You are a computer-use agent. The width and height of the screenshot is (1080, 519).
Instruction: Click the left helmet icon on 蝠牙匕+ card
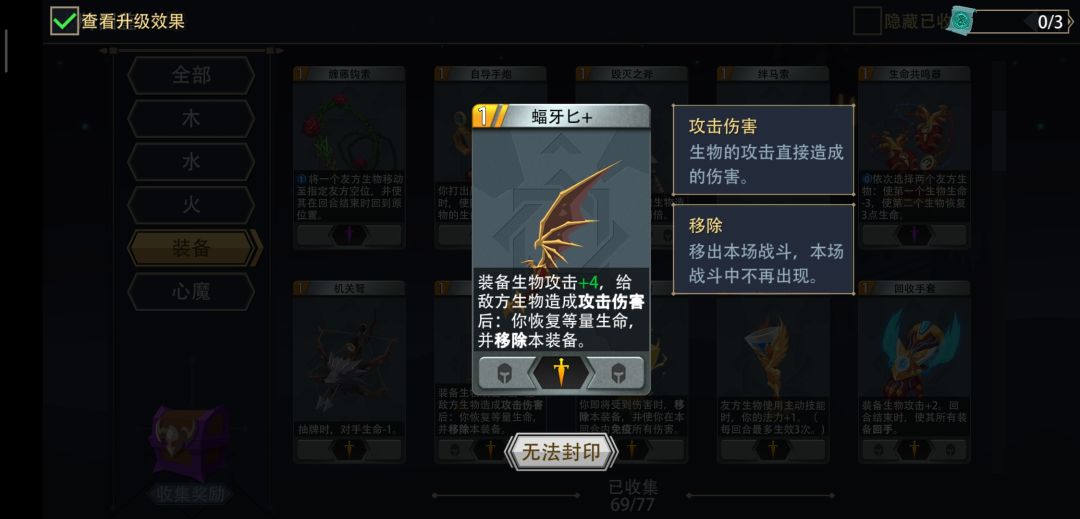click(505, 373)
